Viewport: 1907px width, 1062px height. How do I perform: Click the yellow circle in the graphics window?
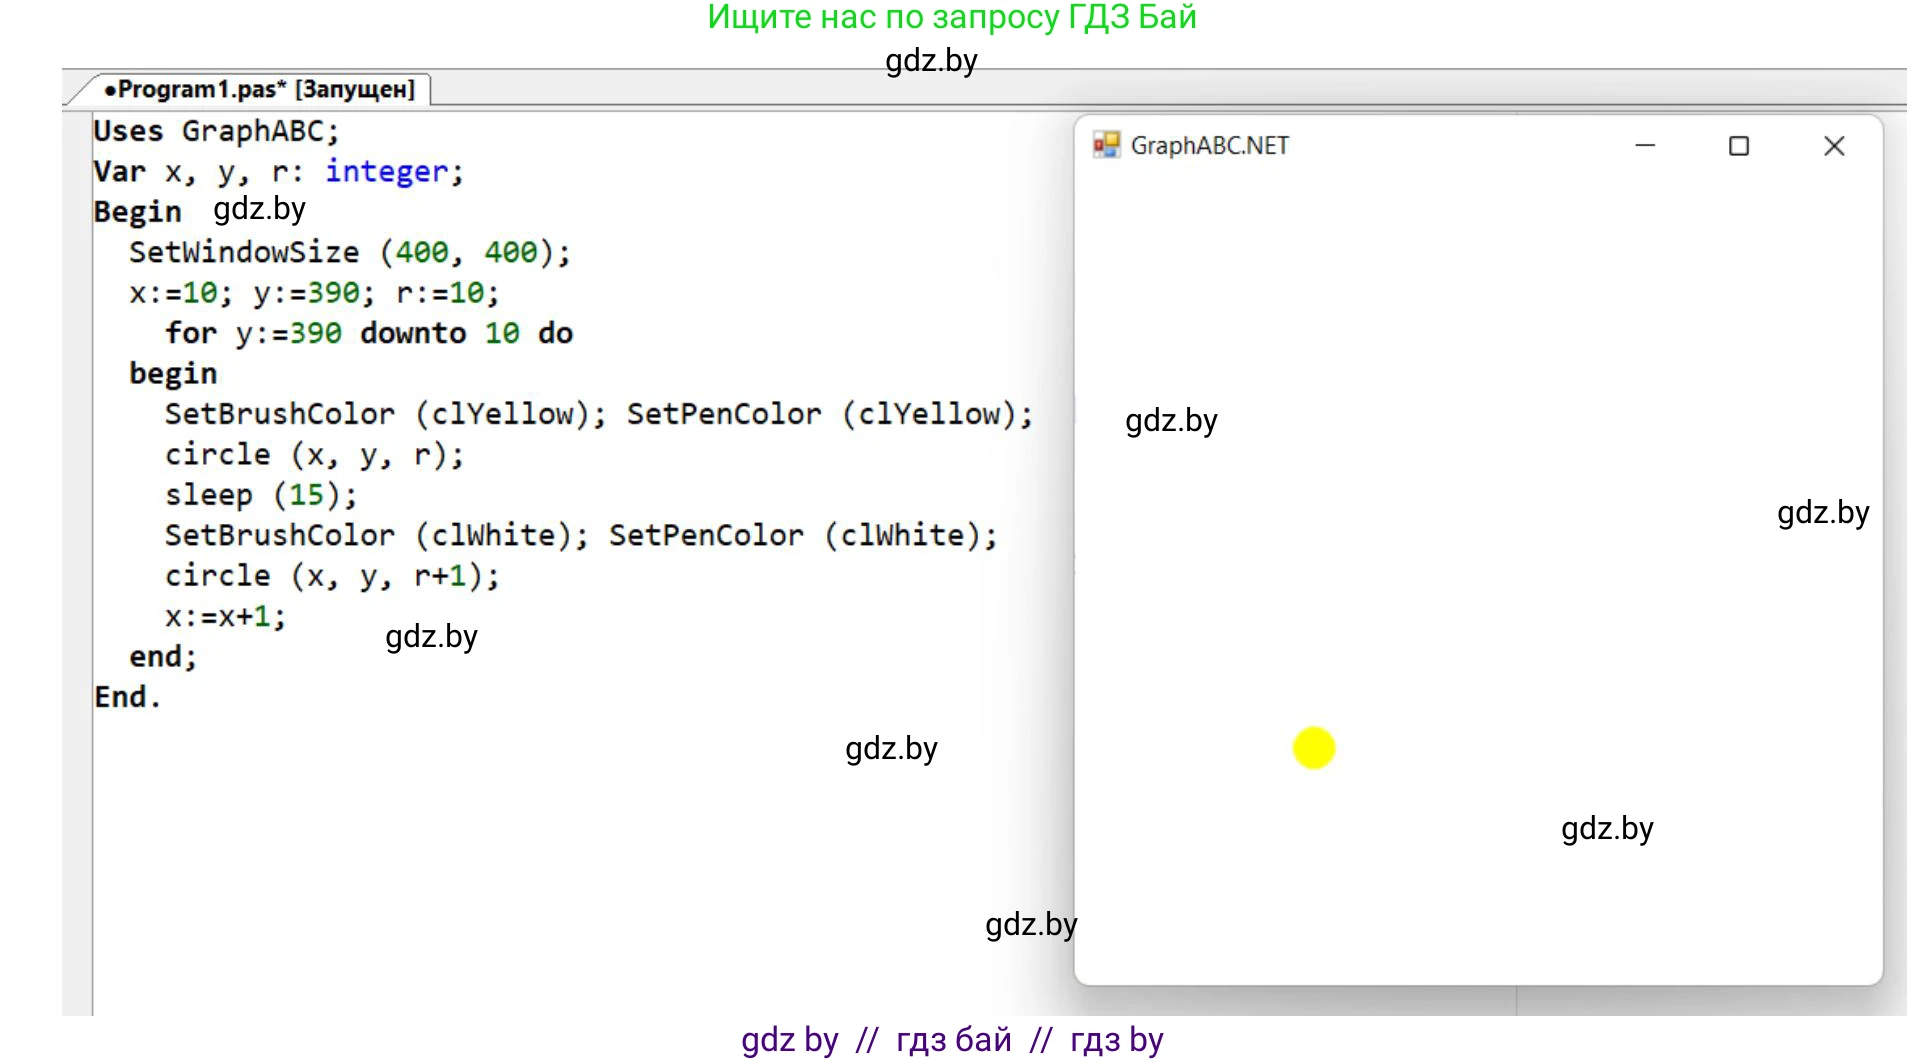pyautogui.click(x=1313, y=748)
